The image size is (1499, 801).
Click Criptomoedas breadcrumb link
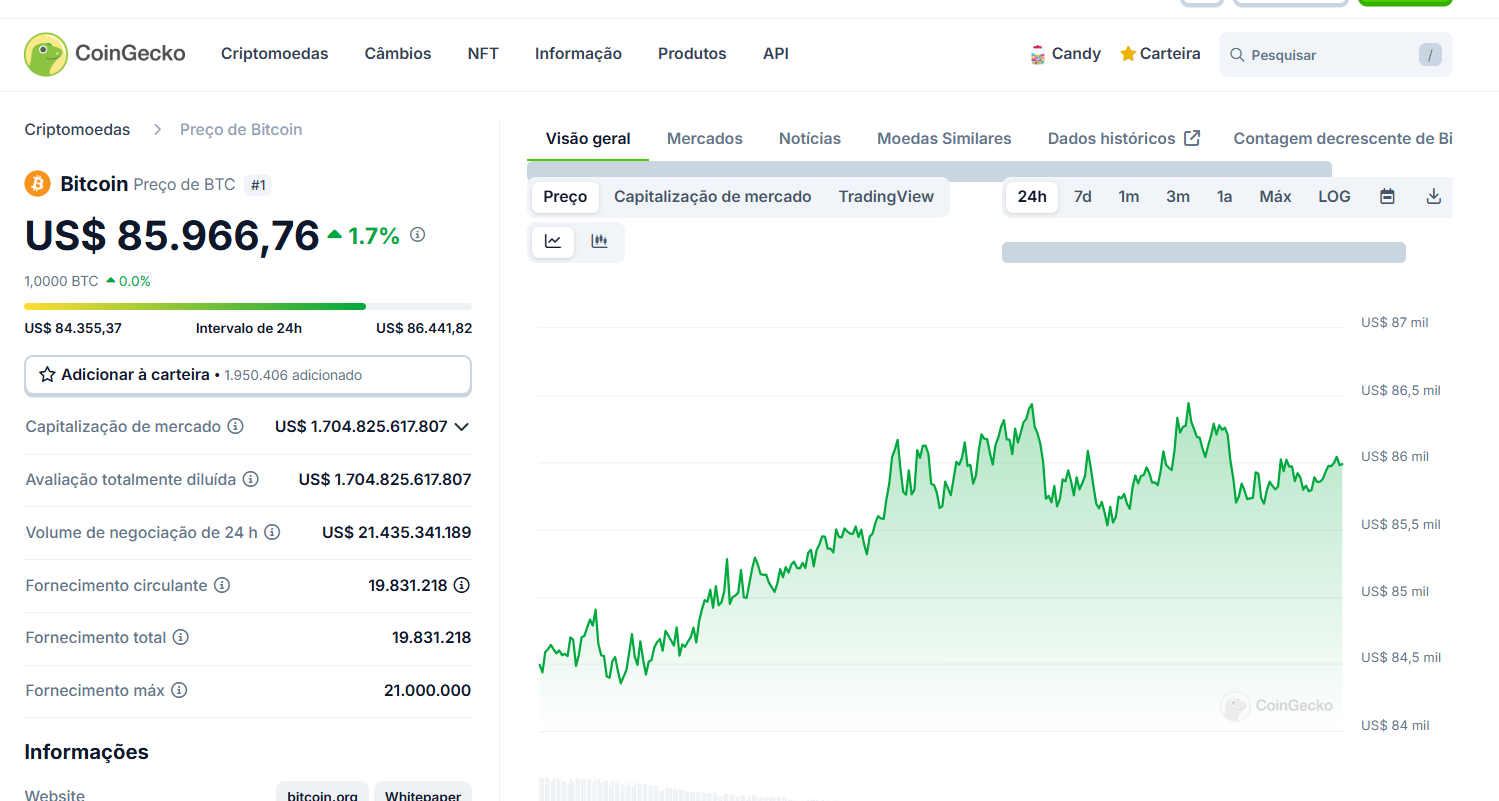[x=77, y=129]
